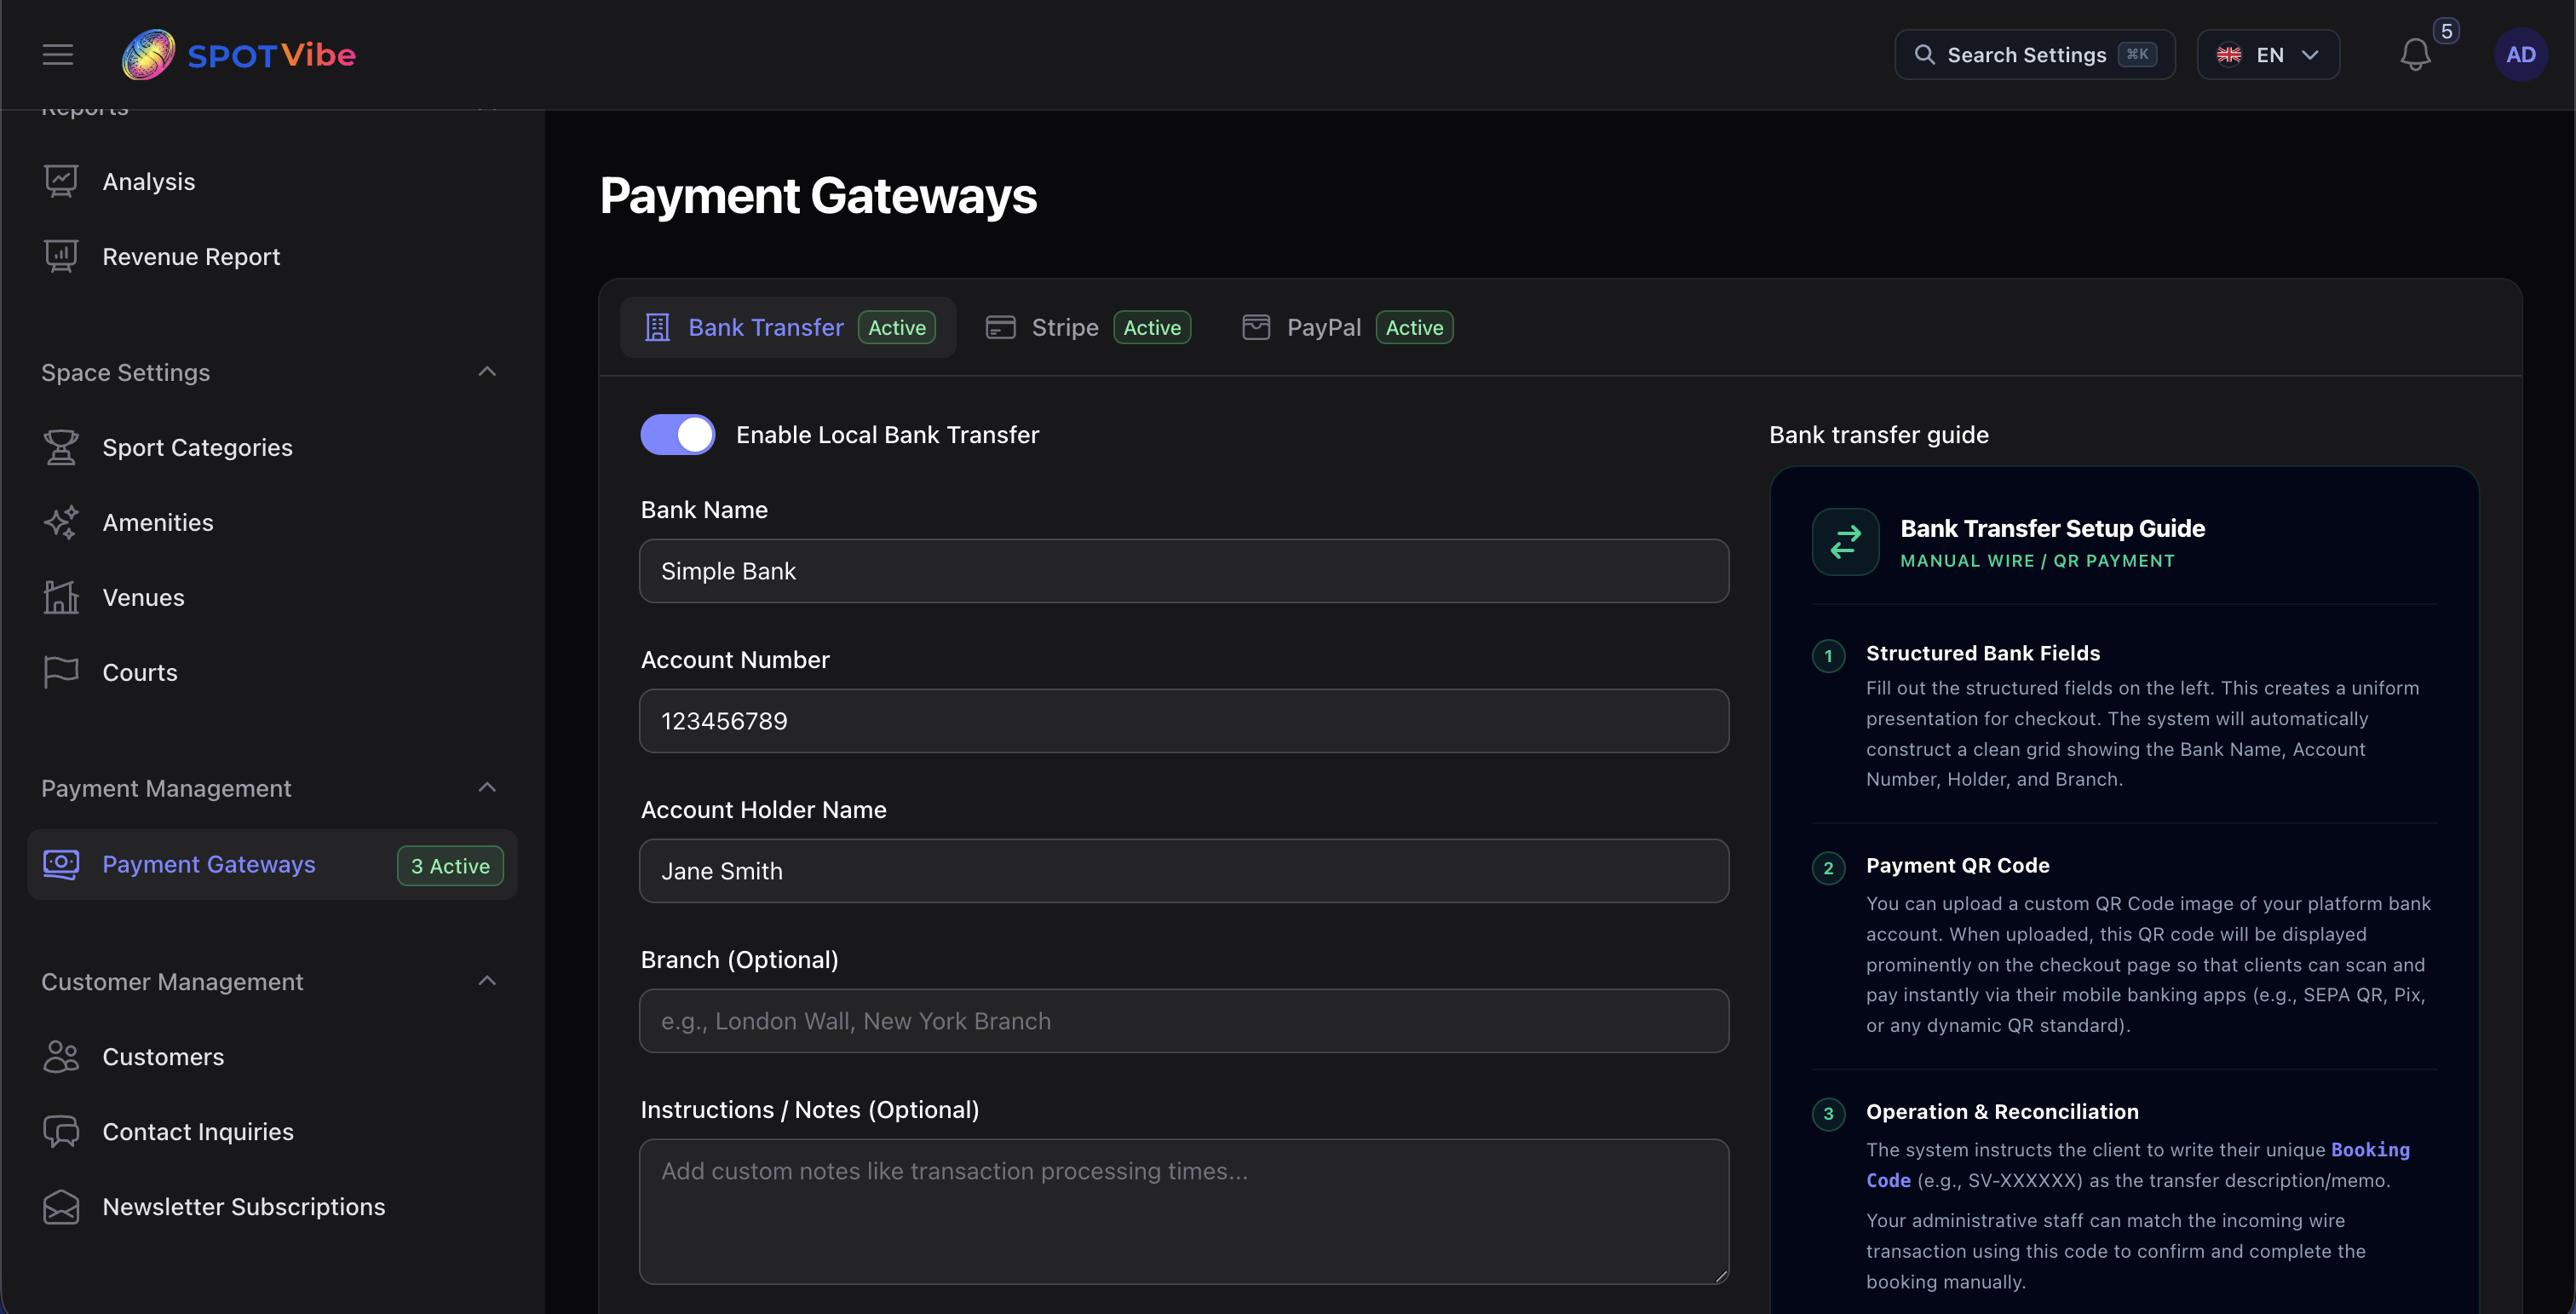Click the Analysis chart icon
This screenshot has height=1314, width=2576.
coord(61,181)
